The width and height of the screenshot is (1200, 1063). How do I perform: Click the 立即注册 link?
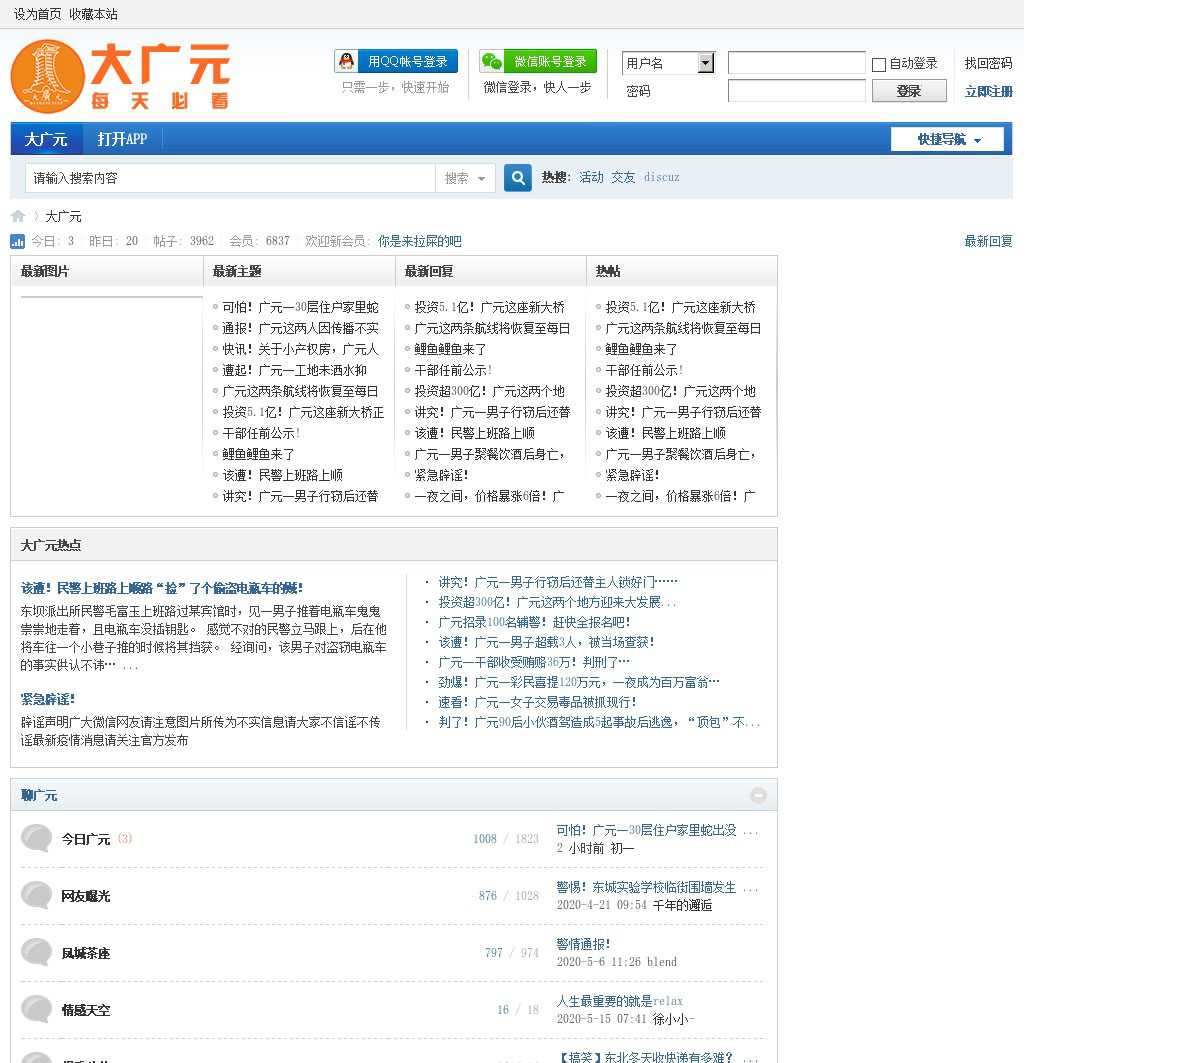click(988, 91)
